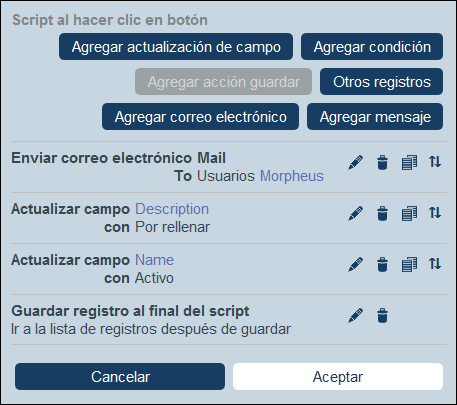
Task: Delete the Actualizar campo Description action
Action: [x=382, y=214]
